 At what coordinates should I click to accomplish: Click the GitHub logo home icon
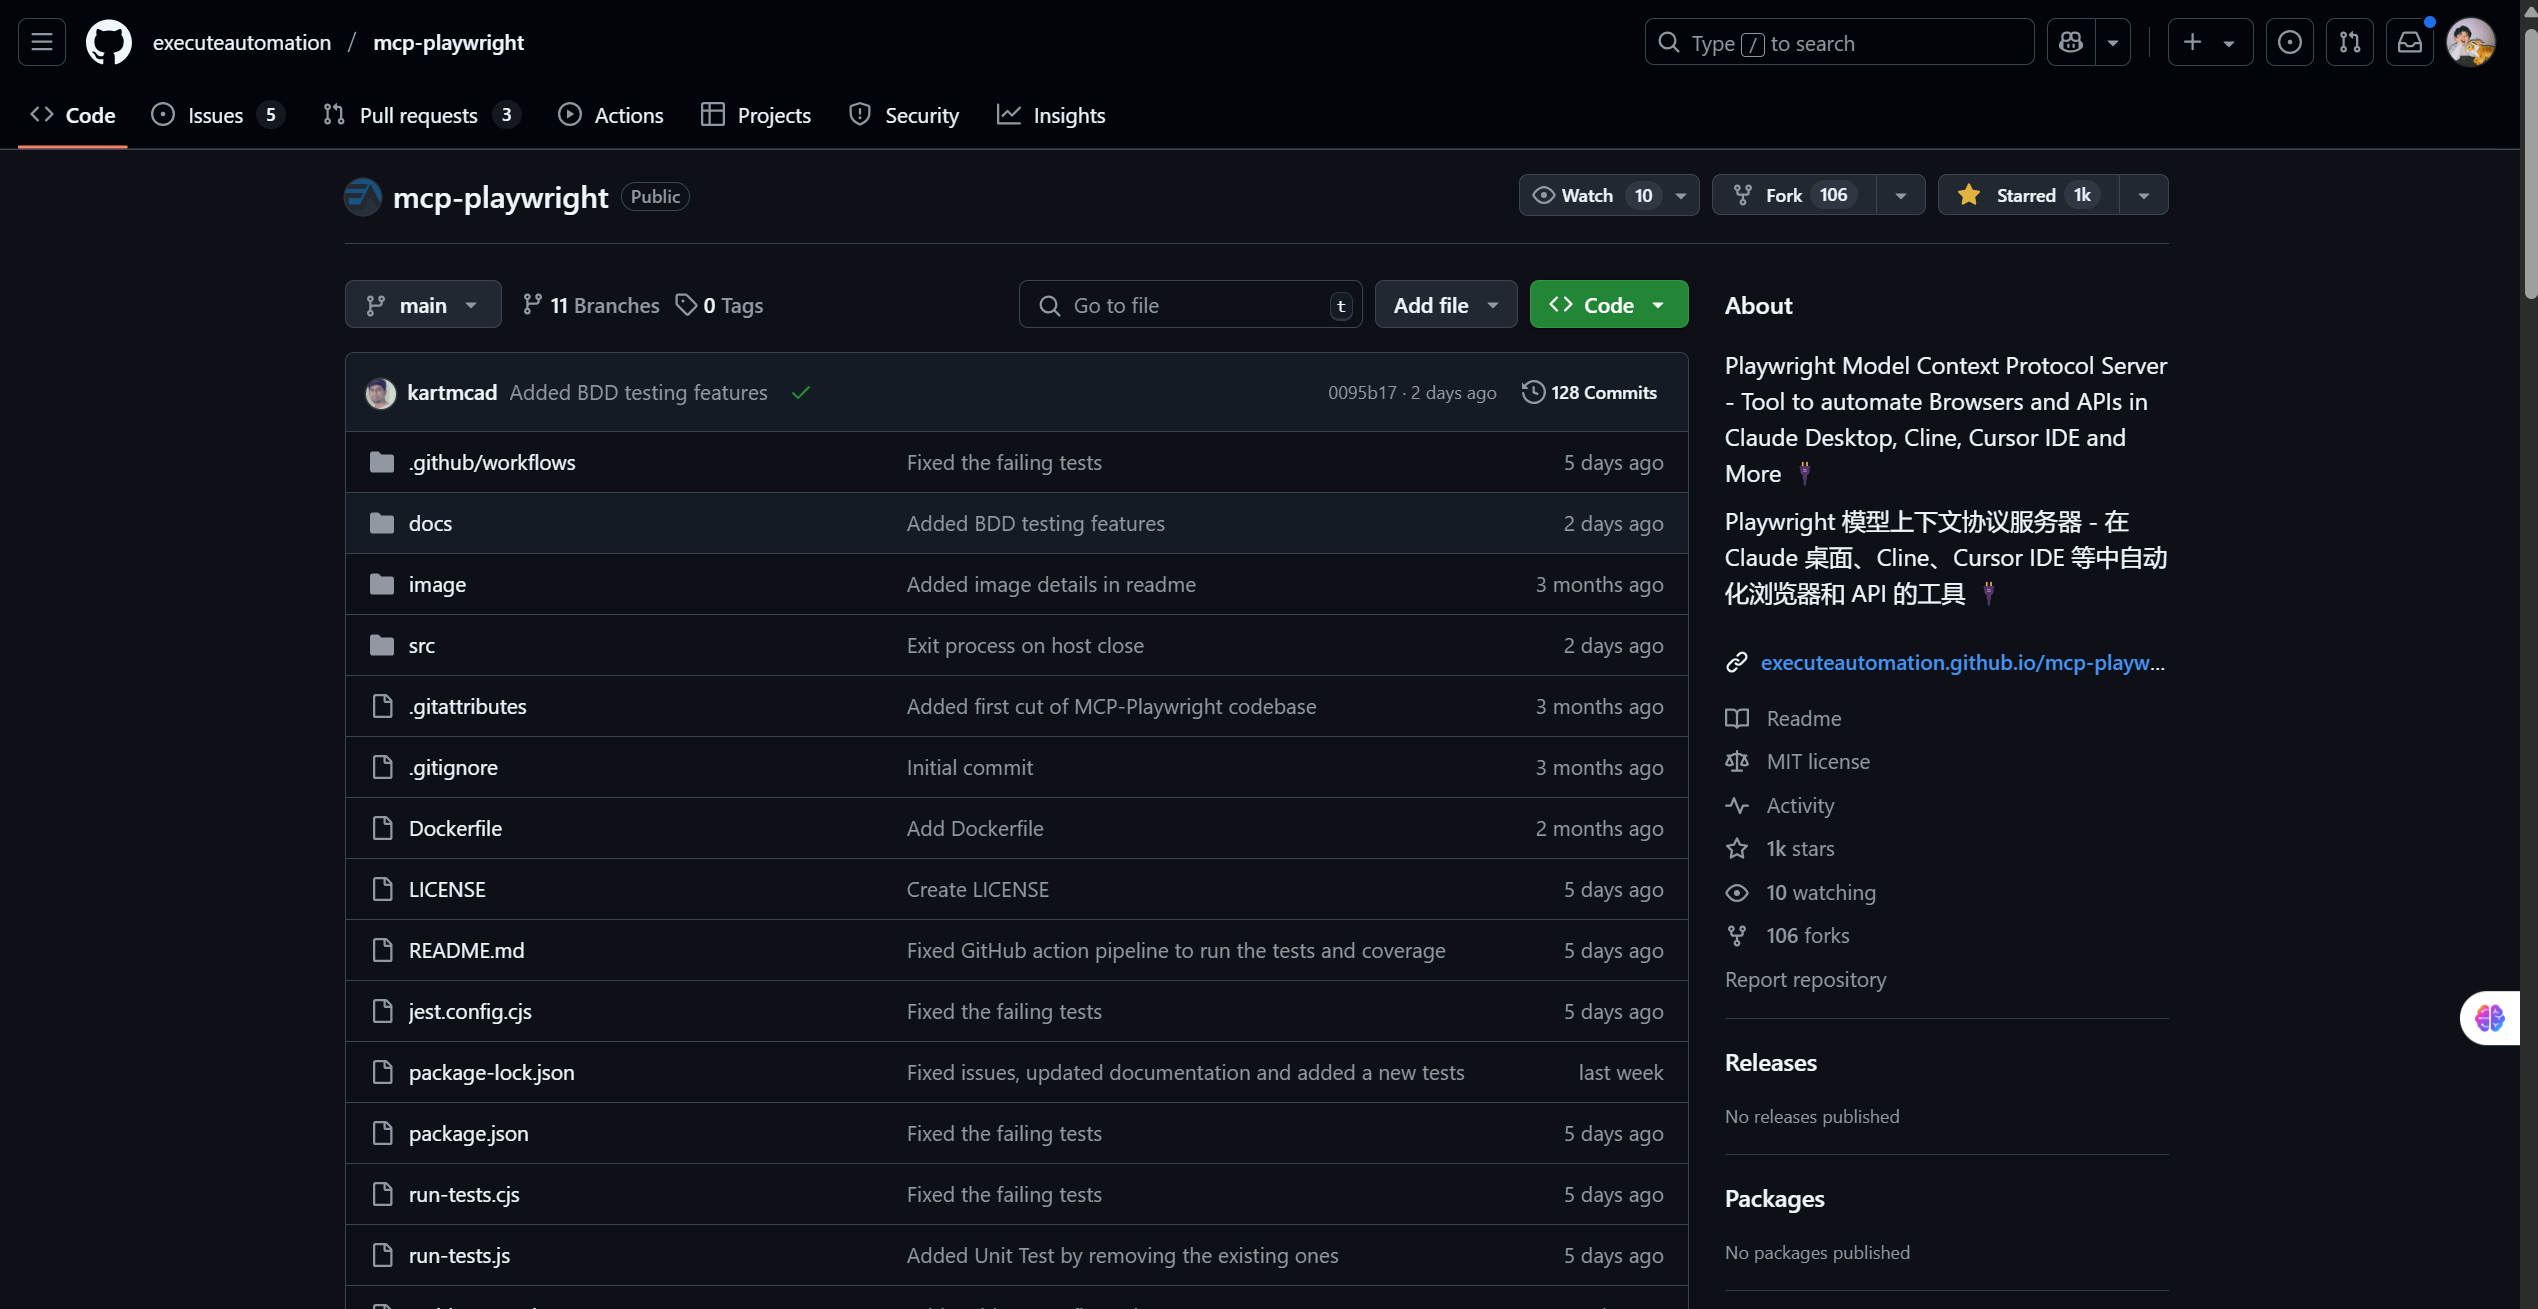[108, 42]
